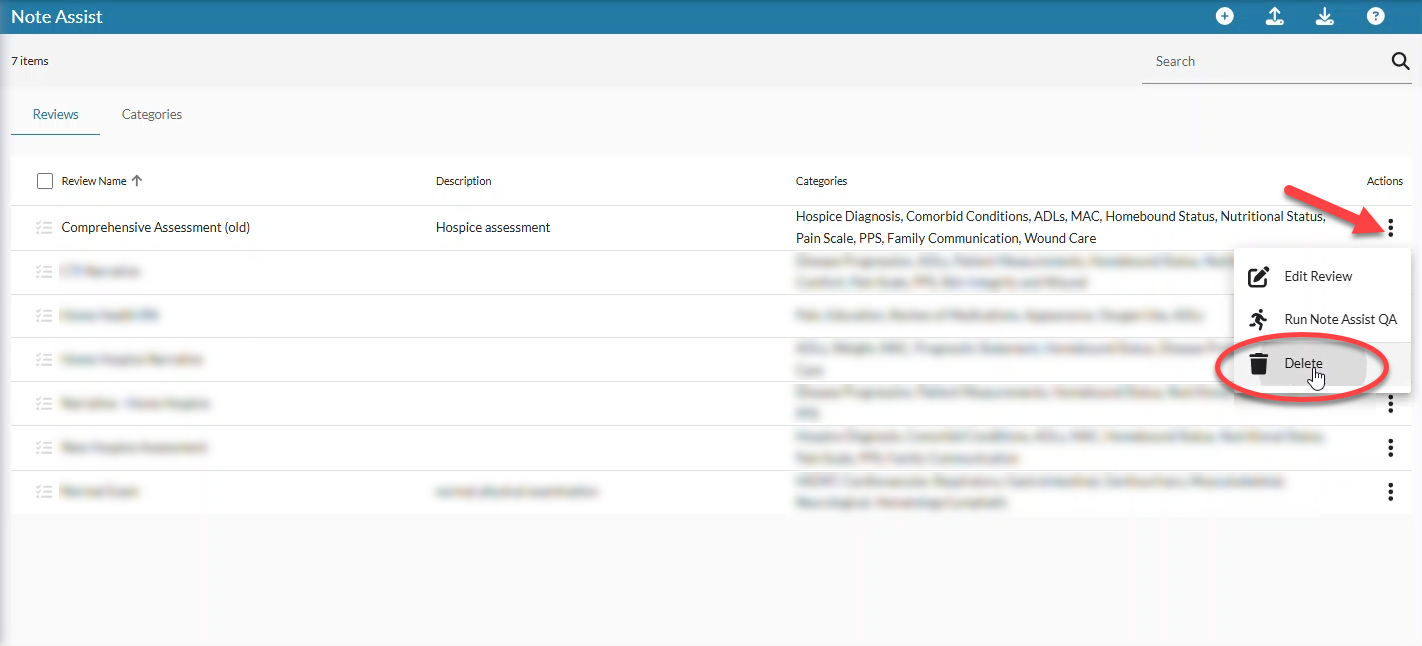
Task: Click the download icon in the header
Action: [x=1324, y=17]
